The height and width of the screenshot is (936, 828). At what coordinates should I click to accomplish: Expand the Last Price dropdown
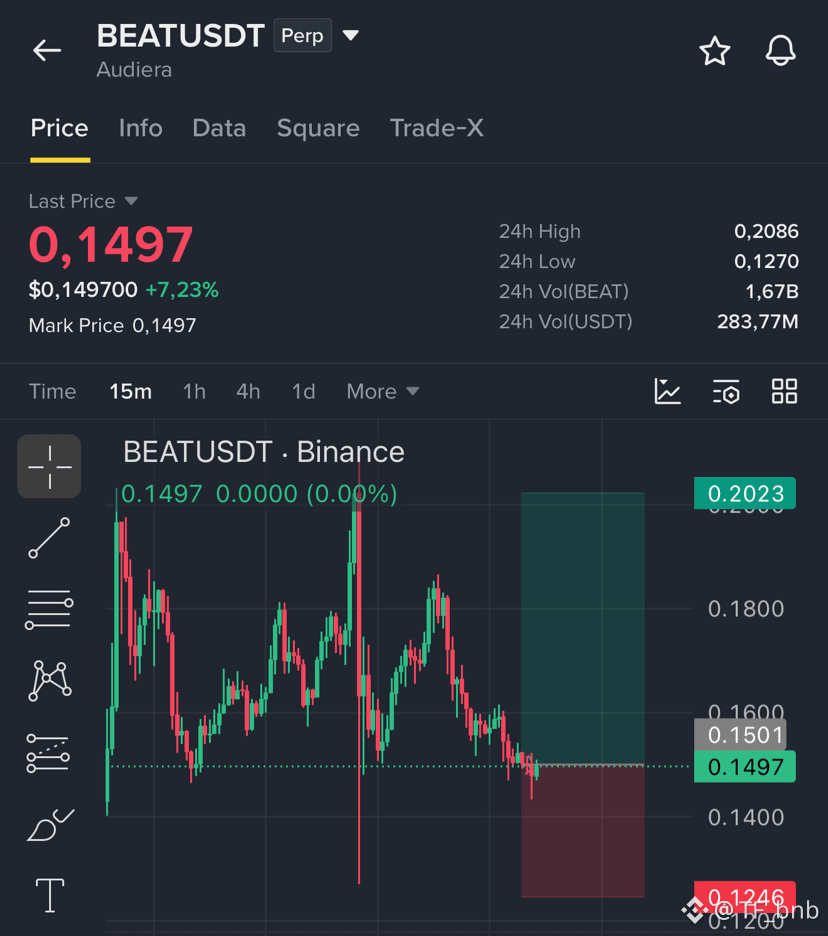coord(131,201)
